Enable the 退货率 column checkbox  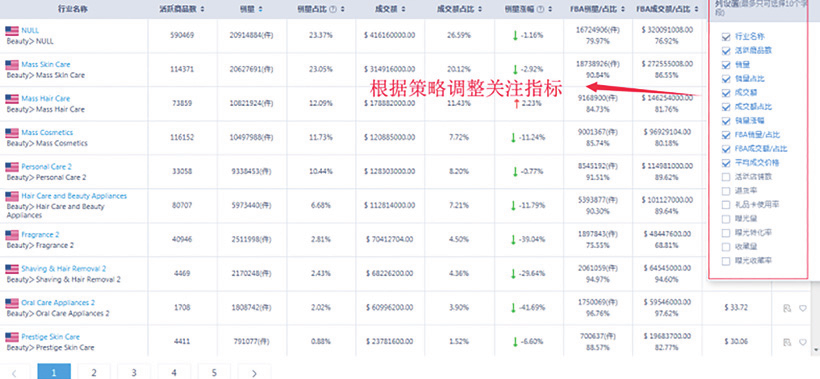(x=725, y=191)
